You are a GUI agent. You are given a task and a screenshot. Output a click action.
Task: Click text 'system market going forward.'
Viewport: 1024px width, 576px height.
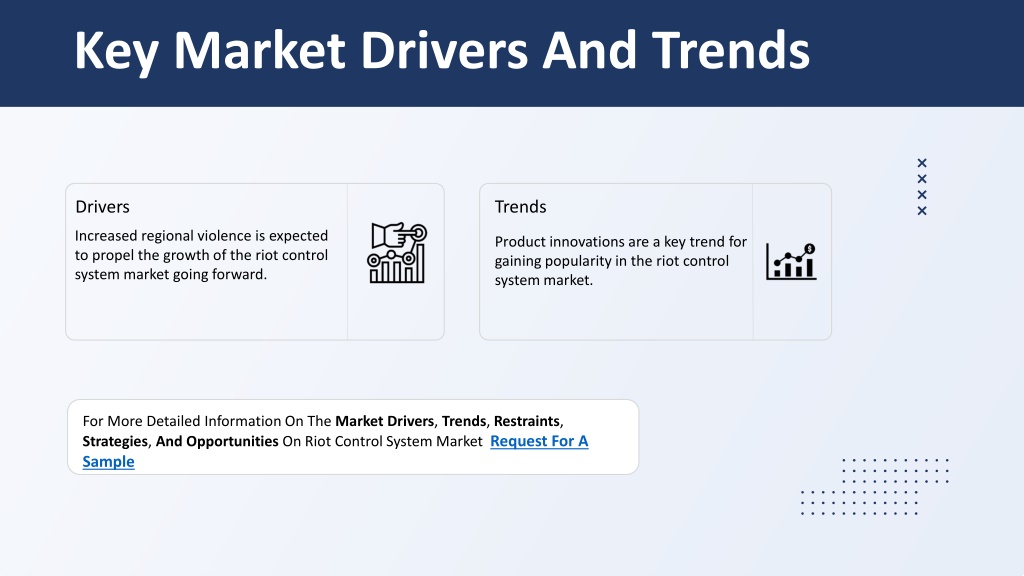171,274
